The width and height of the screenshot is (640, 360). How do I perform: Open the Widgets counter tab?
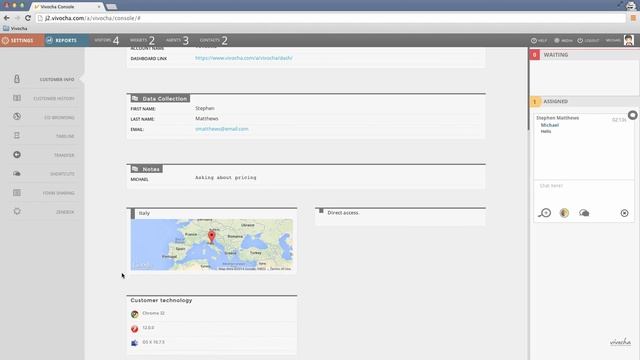pos(142,40)
